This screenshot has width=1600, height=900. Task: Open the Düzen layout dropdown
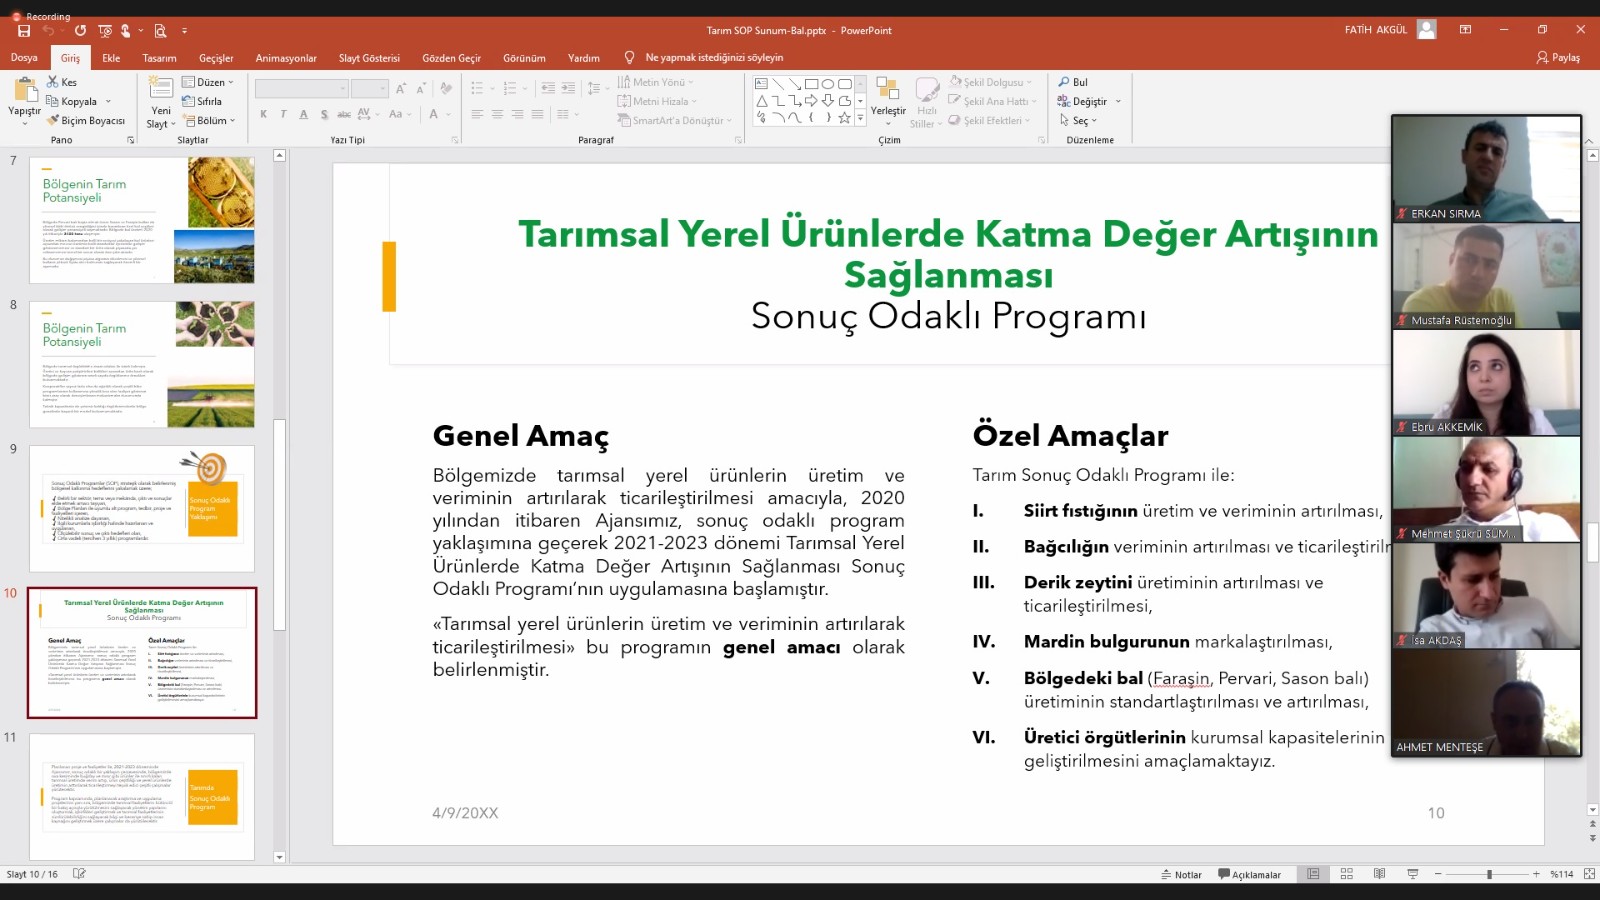[208, 82]
